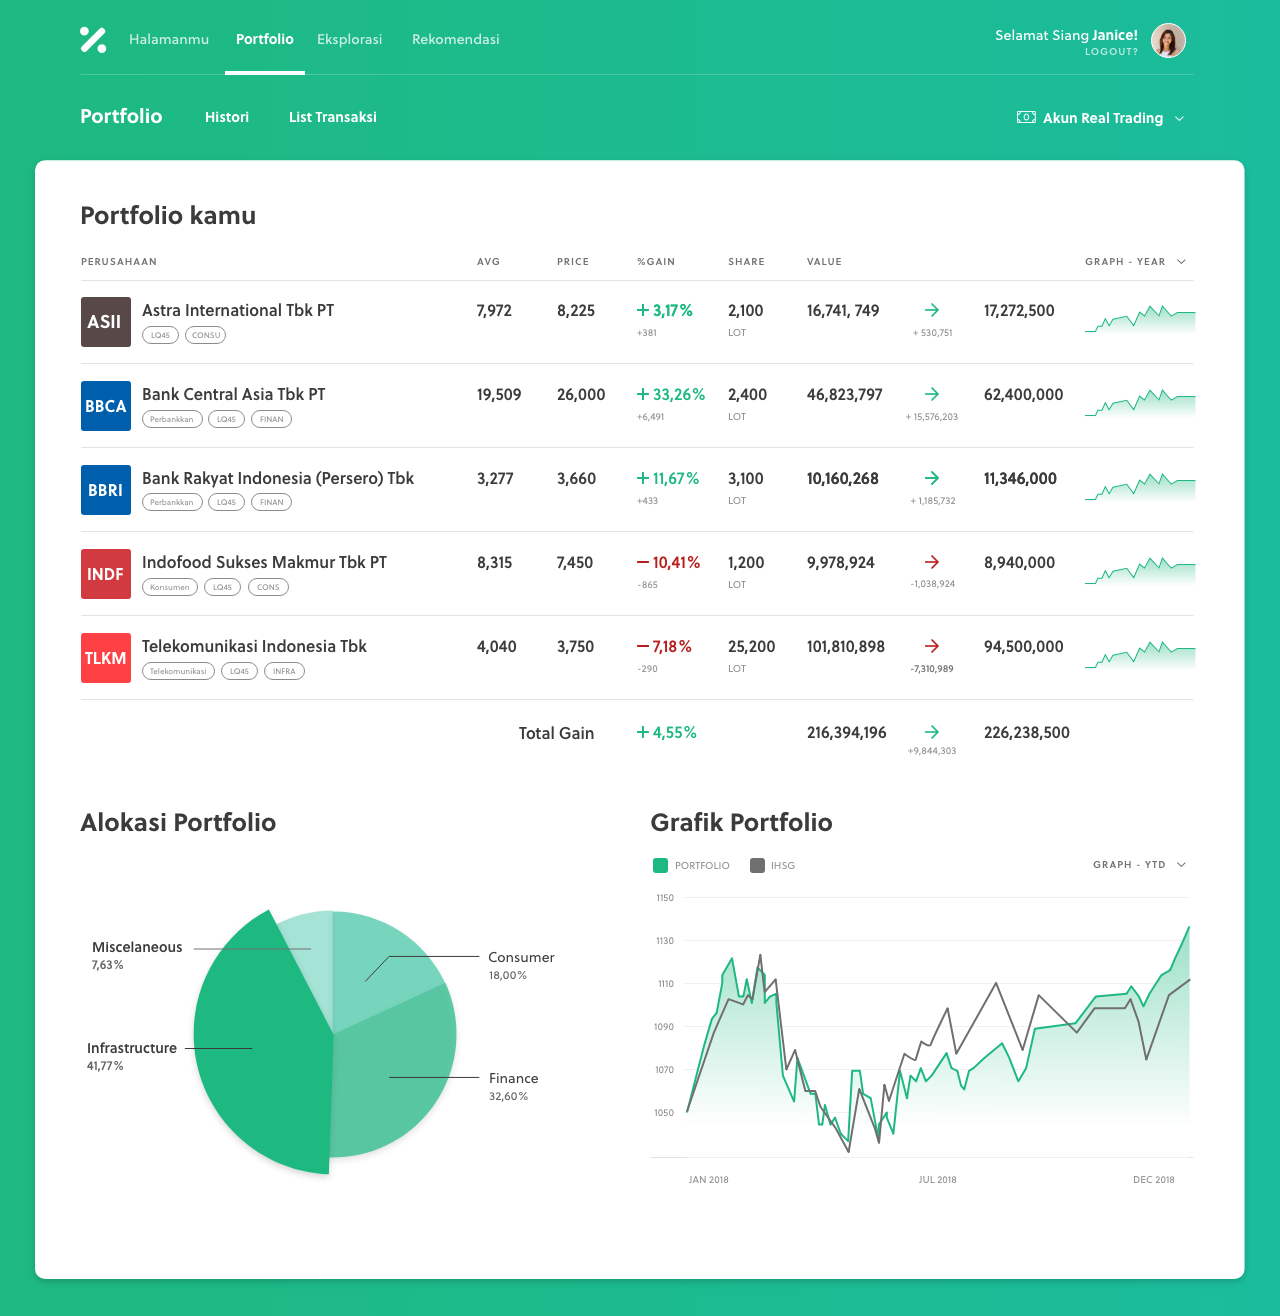
Task: Open the Rekomendasi nav tab
Action: click(x=456, y=39)
